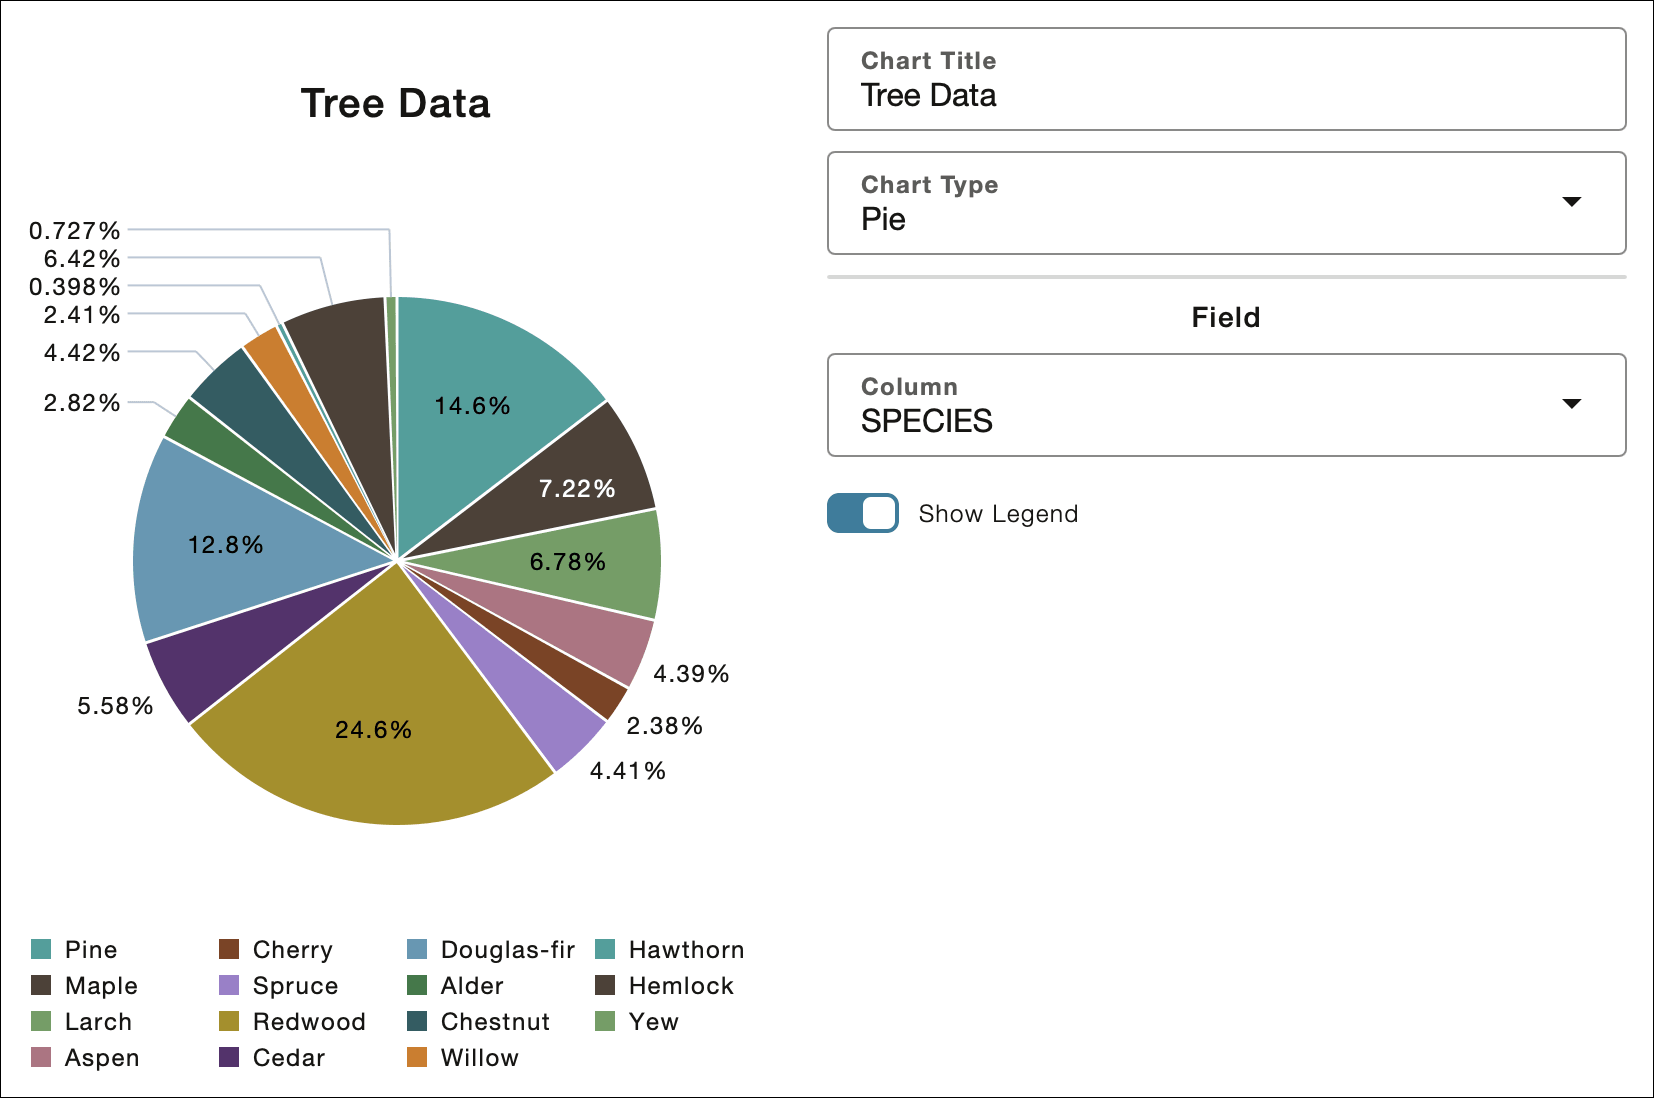The width and height of the screenshot is (1654, 1098).
Task: Click the Maple color swatch
Action: click(42, 984)
